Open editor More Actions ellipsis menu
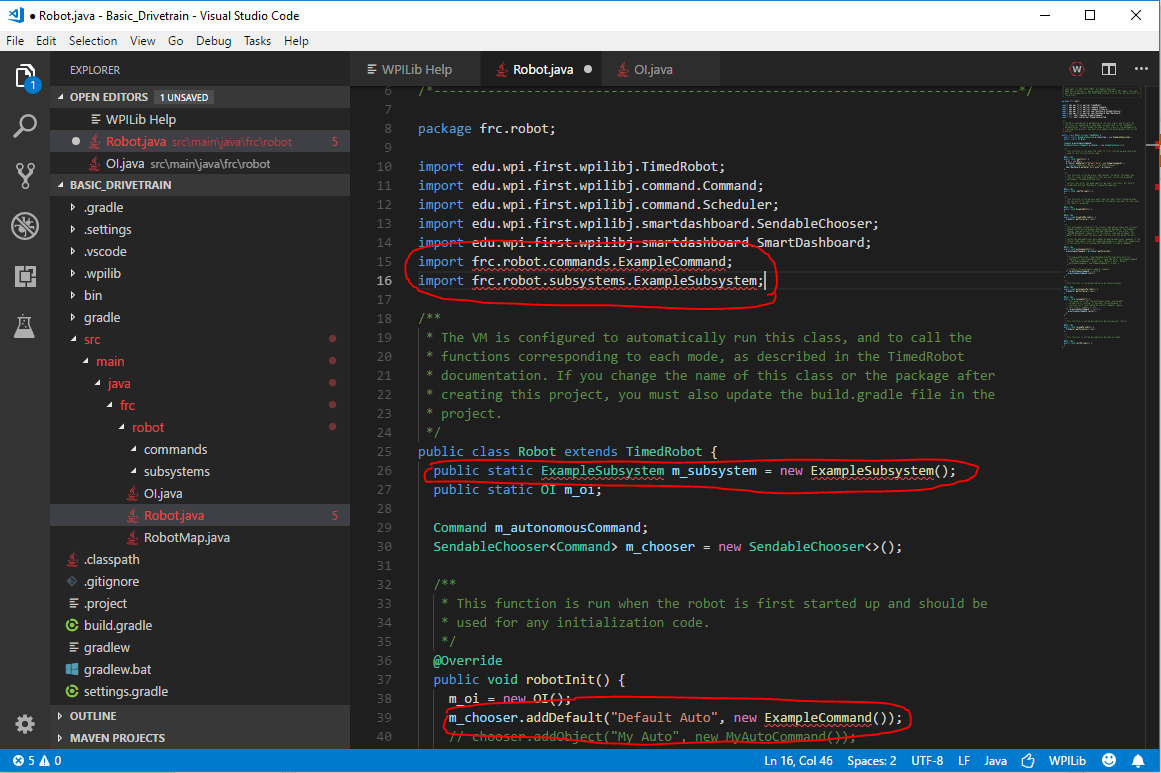This screenshot has width=1161, height=773. tap(1141, 69)
